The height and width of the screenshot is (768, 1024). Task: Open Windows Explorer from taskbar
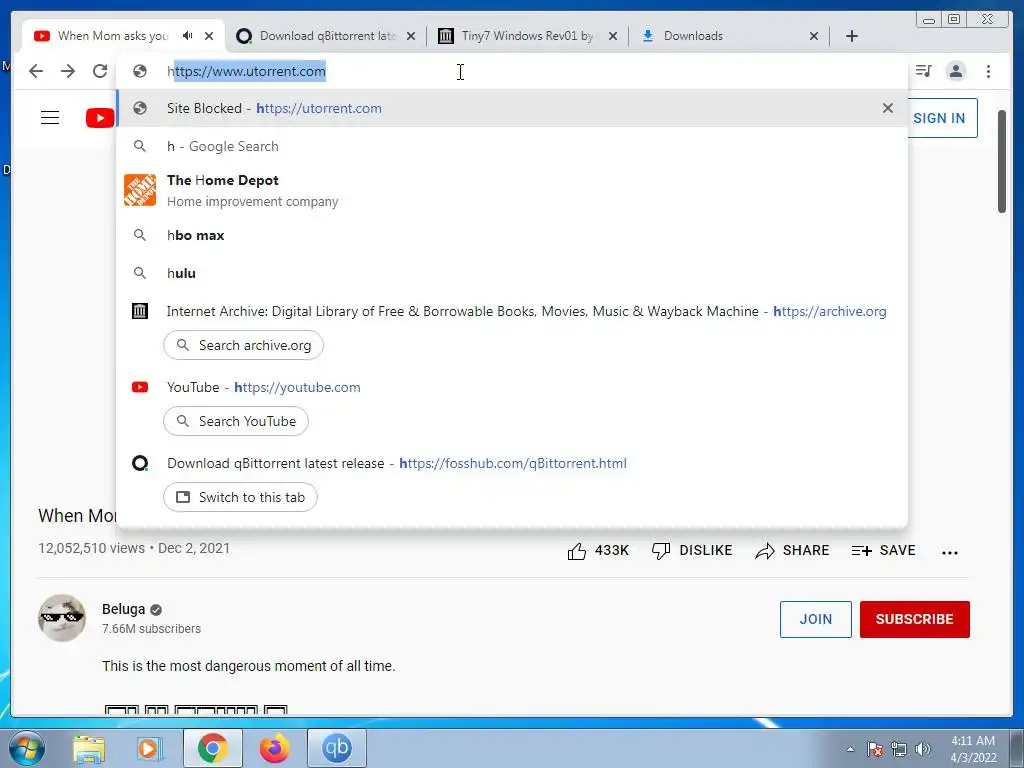tap(89, 748)
